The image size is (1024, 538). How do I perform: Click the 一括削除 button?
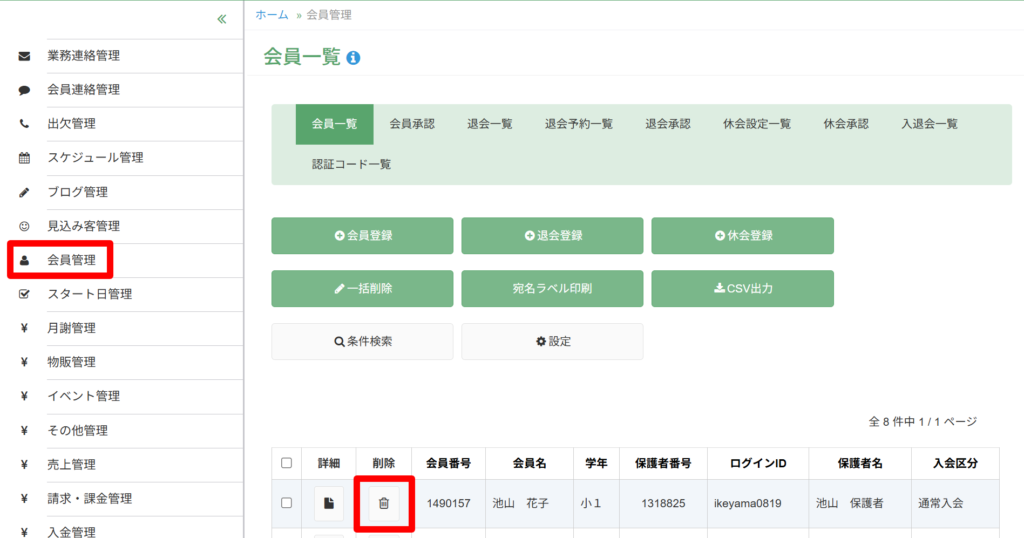coord(362,289)
